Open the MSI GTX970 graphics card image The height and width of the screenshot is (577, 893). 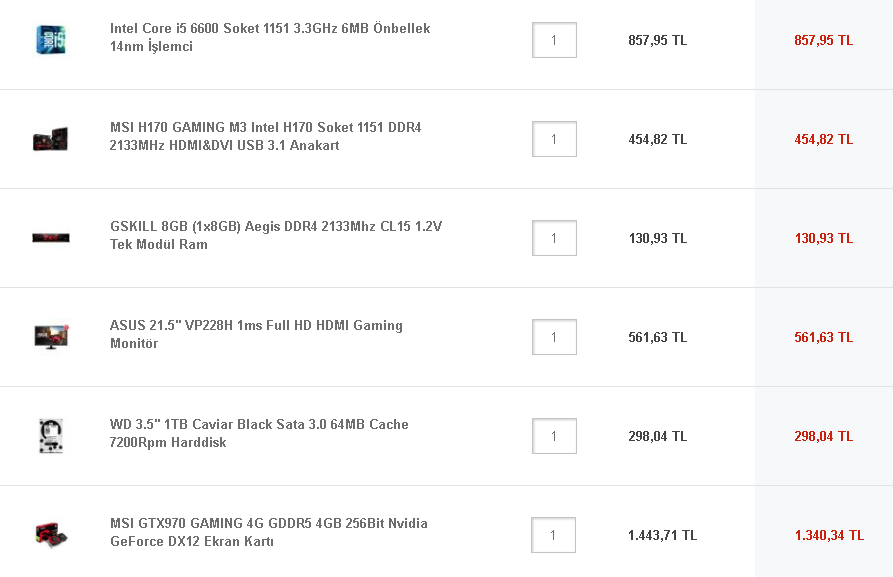pyautogui.click(x=50, y=533)
